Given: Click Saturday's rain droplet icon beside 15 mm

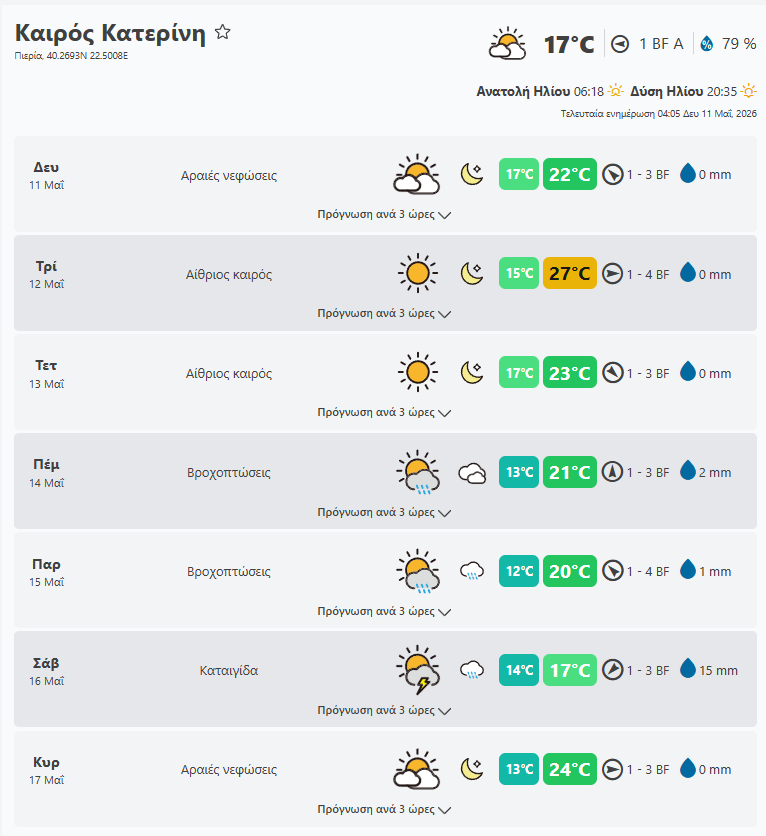Looking at the screenshot, I should click(x=688, y=669).
